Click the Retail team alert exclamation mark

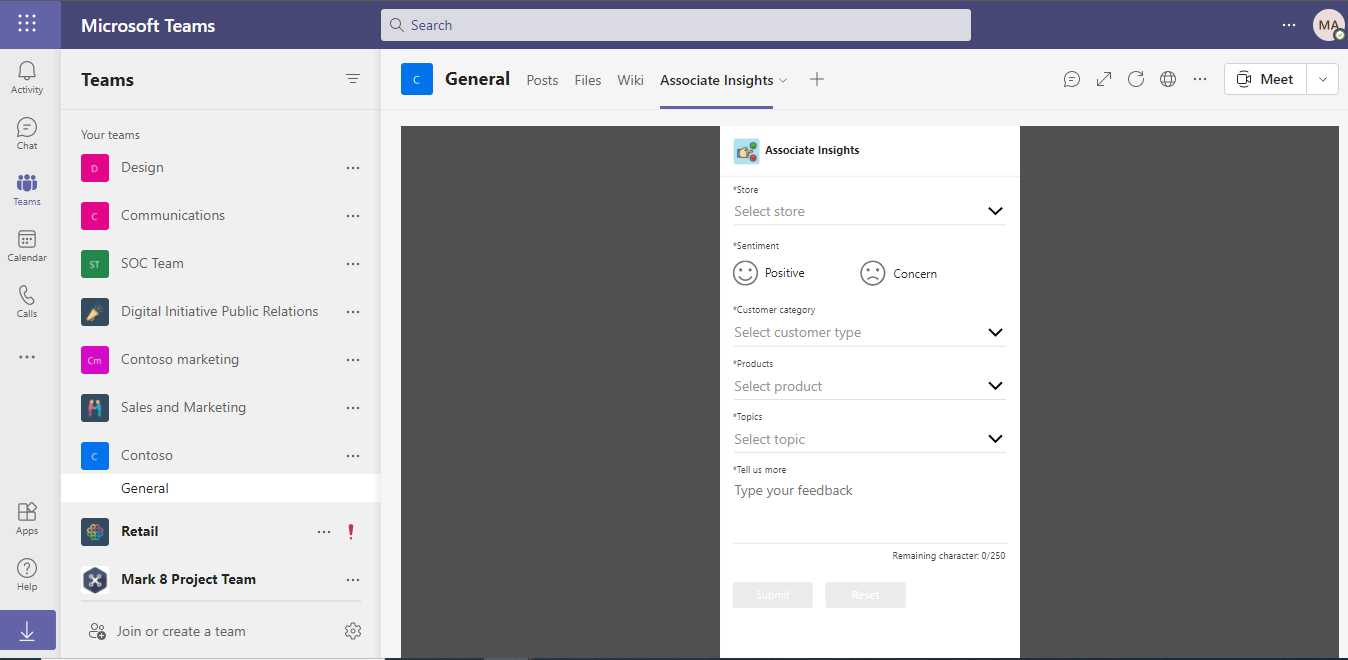[351, 532]
